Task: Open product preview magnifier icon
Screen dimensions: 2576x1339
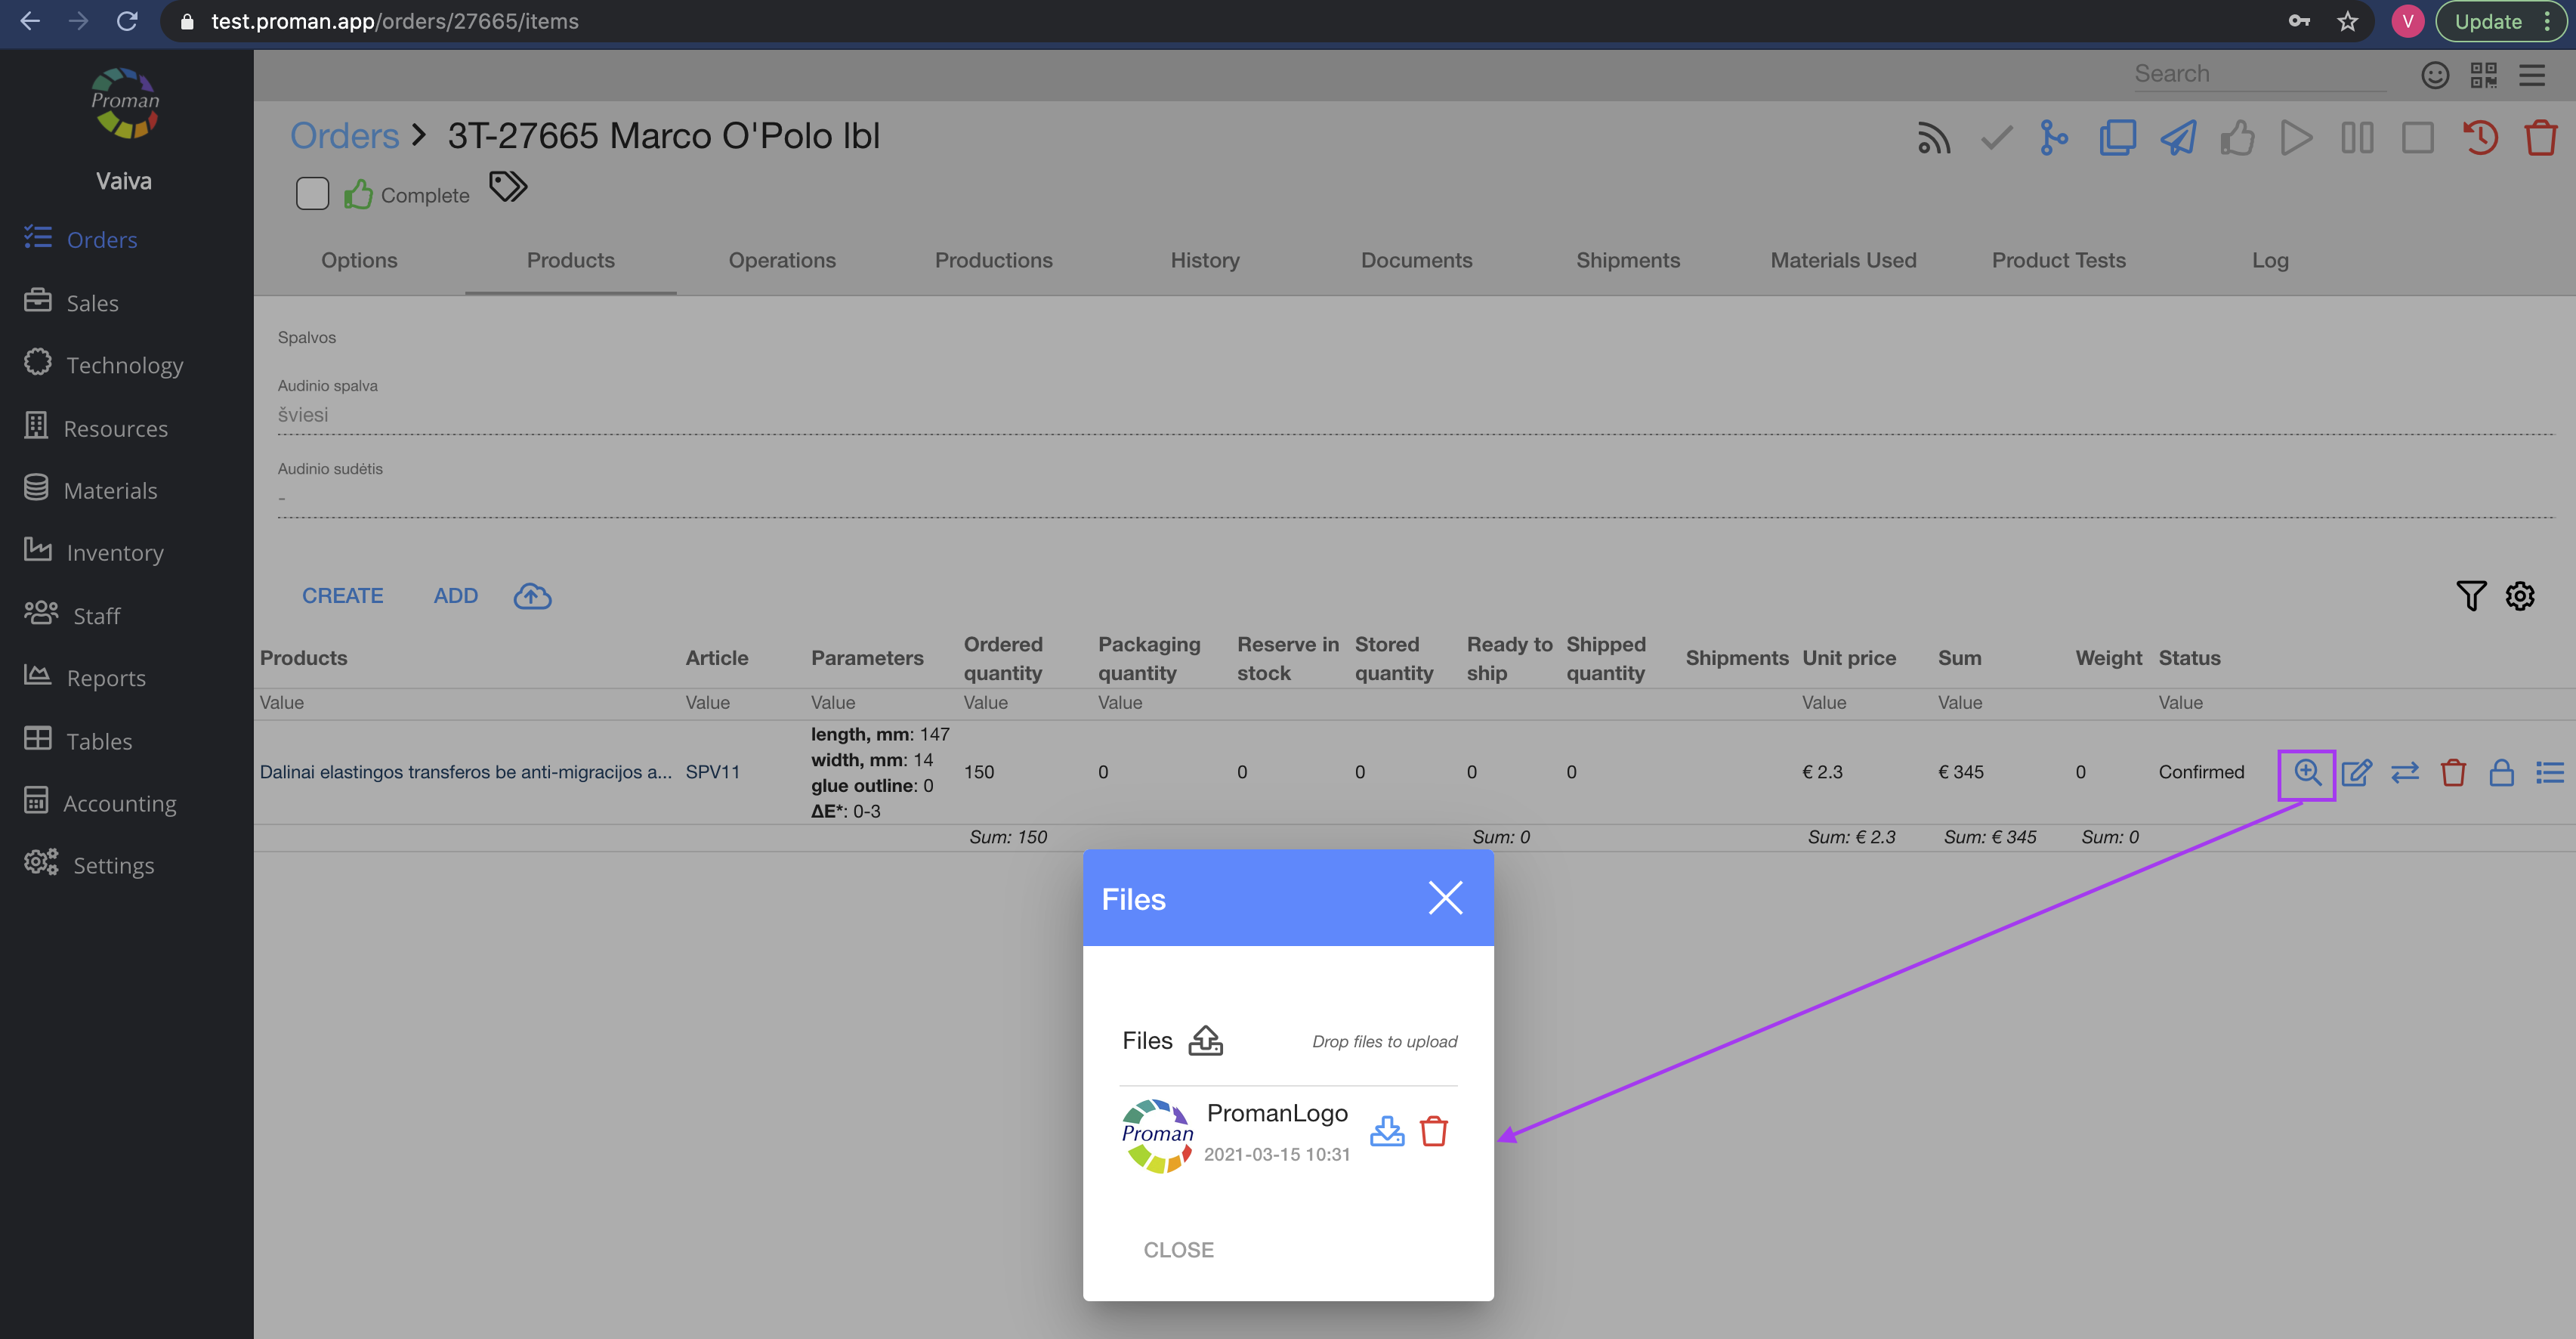Action: [2306, 772]
